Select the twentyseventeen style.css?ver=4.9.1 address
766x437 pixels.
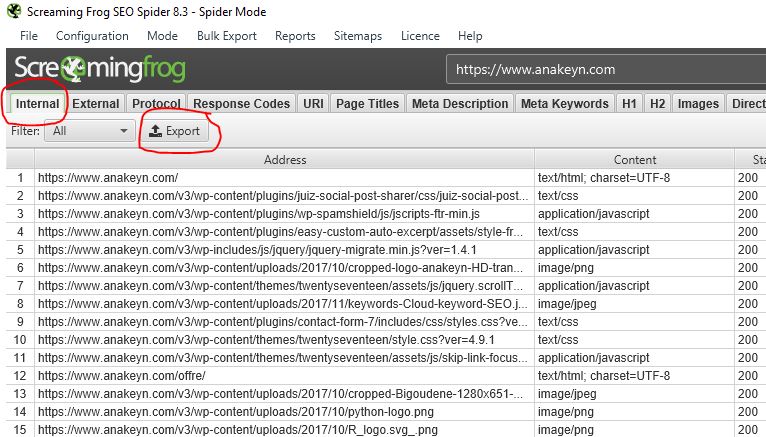pyautogui.click(x=284, y=340)
